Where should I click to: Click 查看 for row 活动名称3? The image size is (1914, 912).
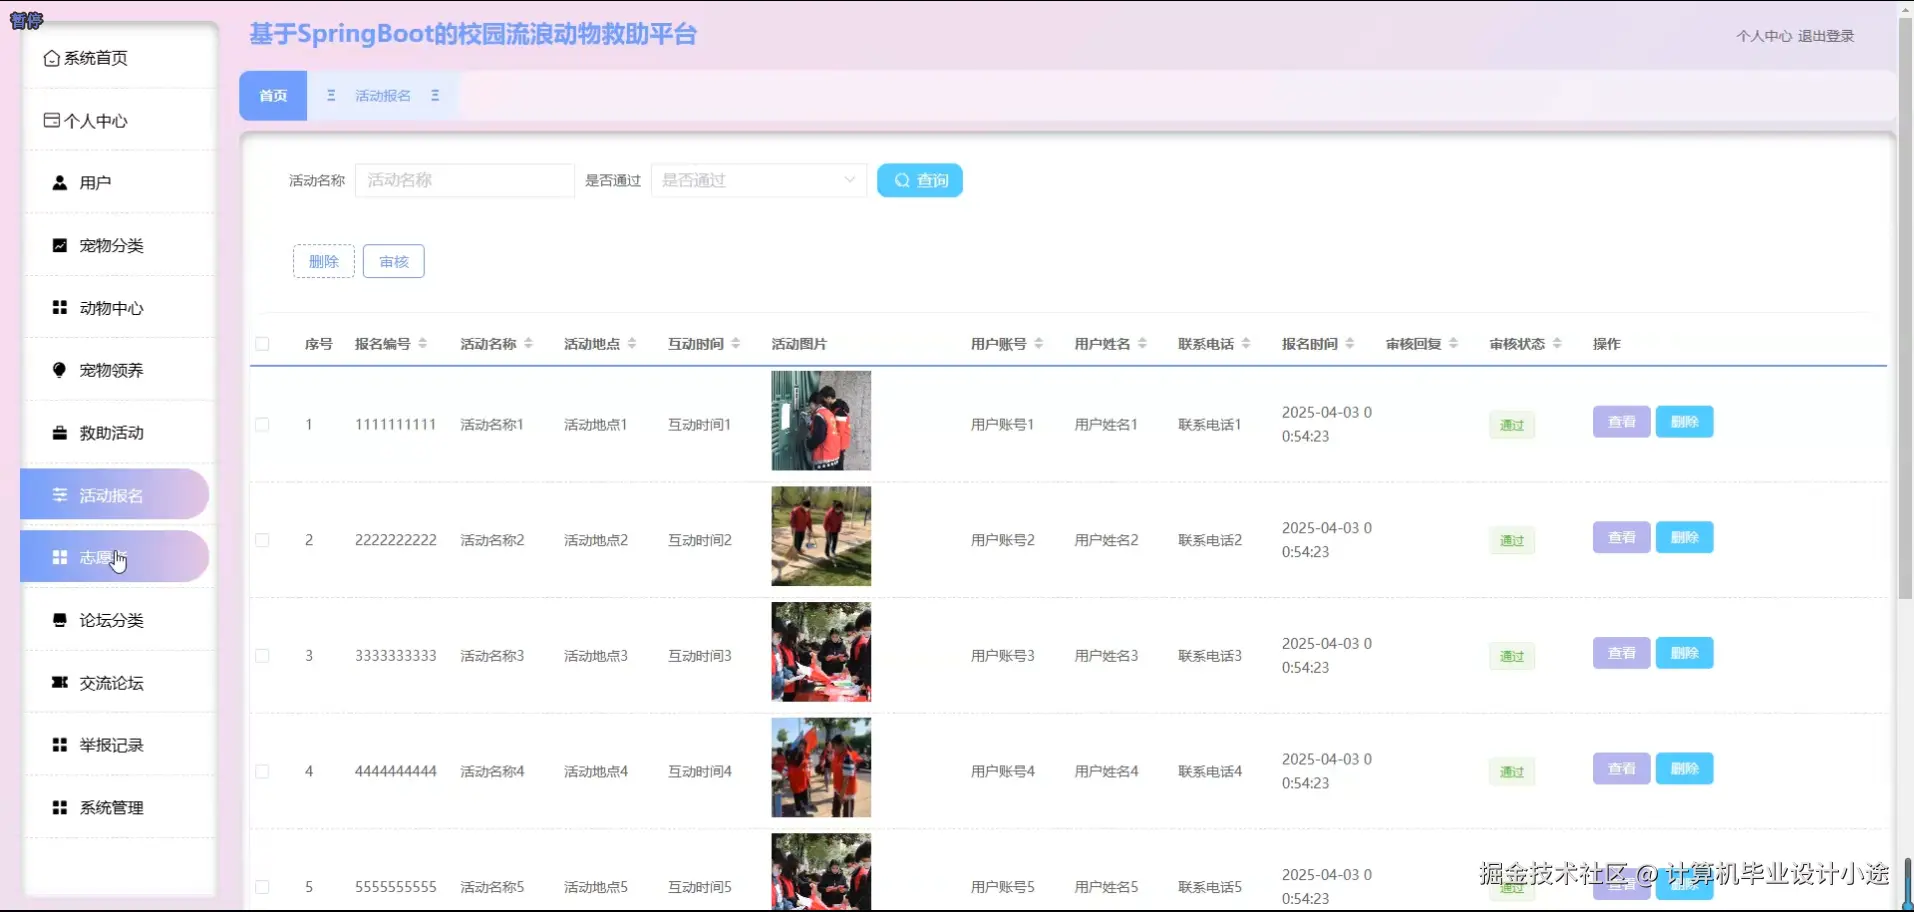pos(1621,653)
